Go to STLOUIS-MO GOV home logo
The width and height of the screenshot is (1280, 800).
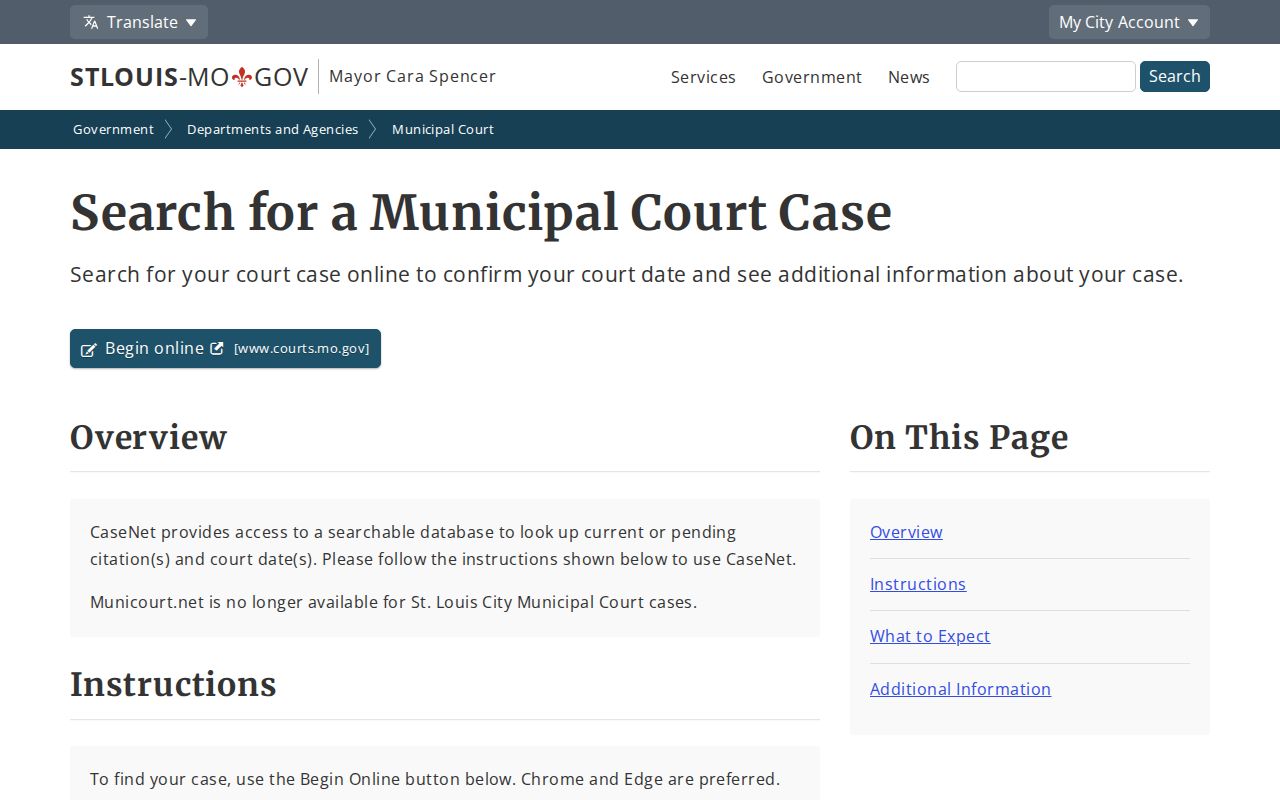[189, 77]
